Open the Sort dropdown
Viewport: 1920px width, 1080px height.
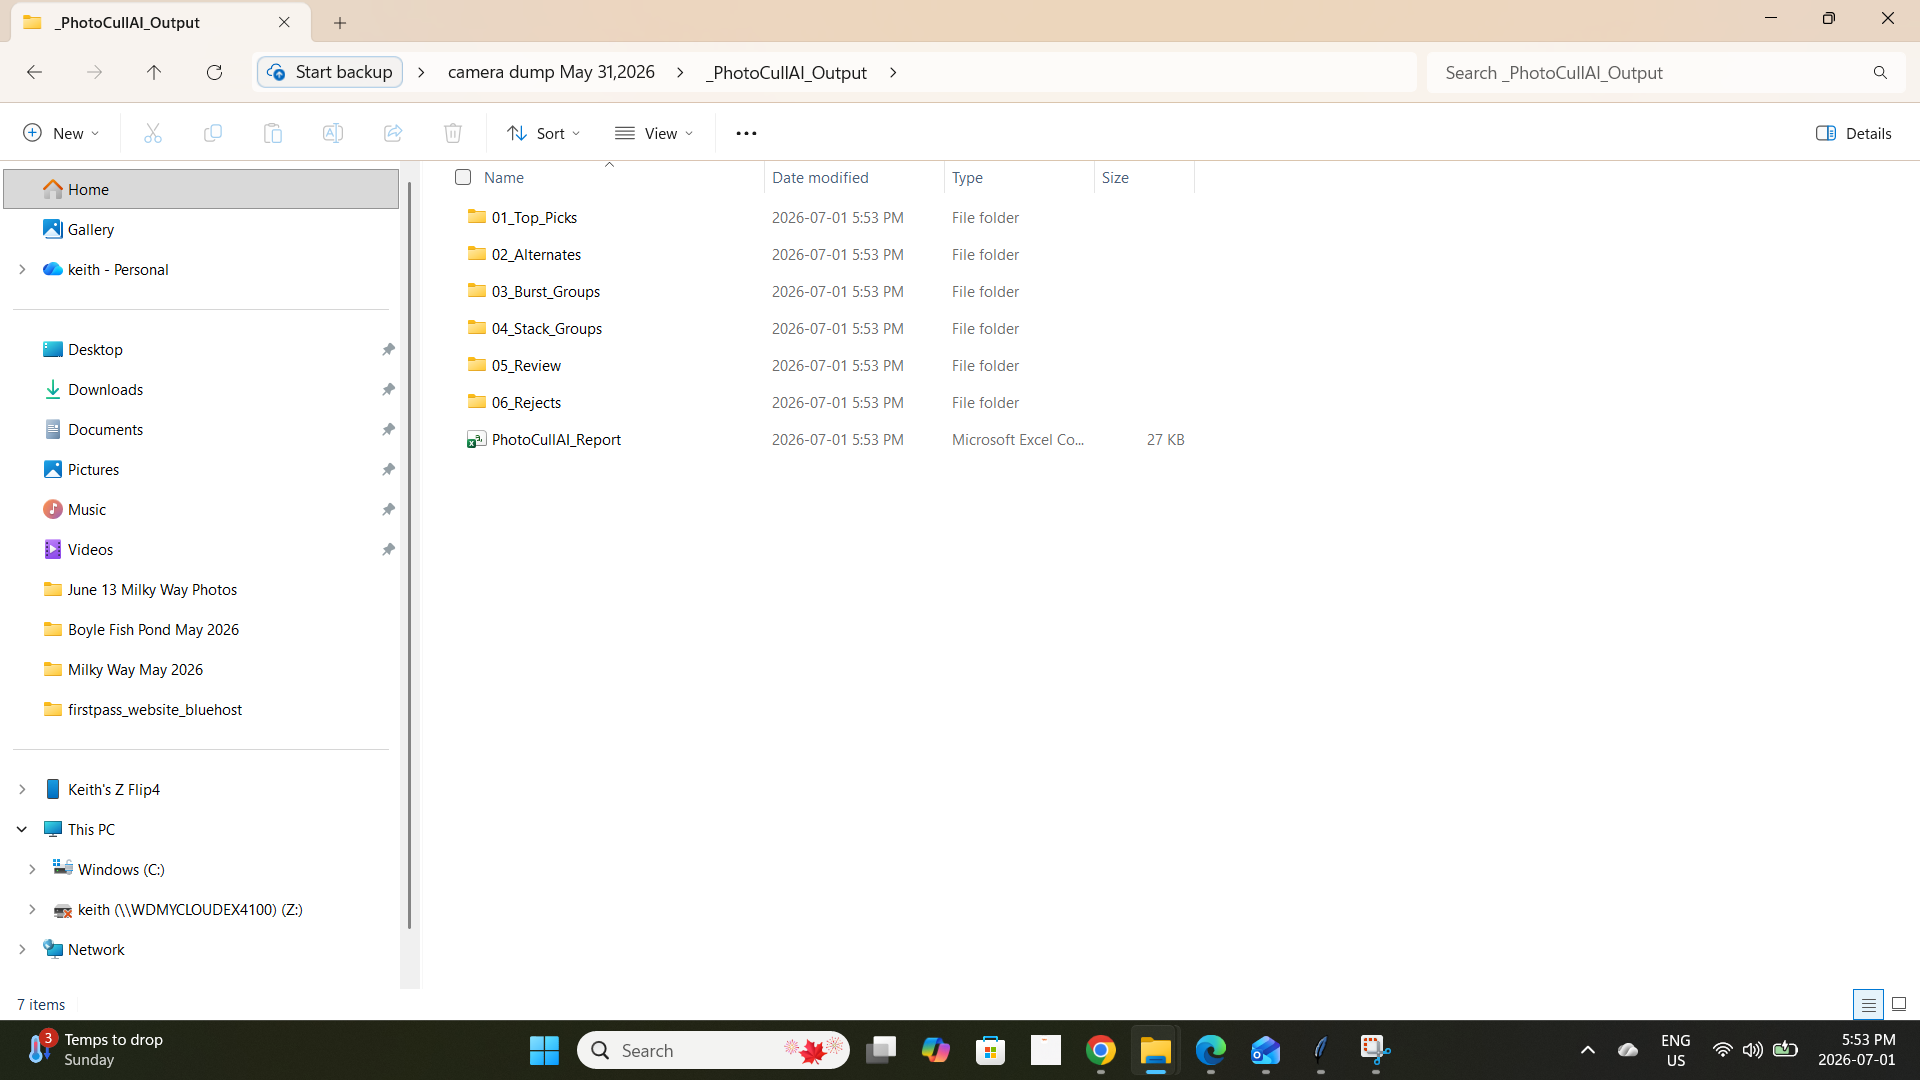543,133
